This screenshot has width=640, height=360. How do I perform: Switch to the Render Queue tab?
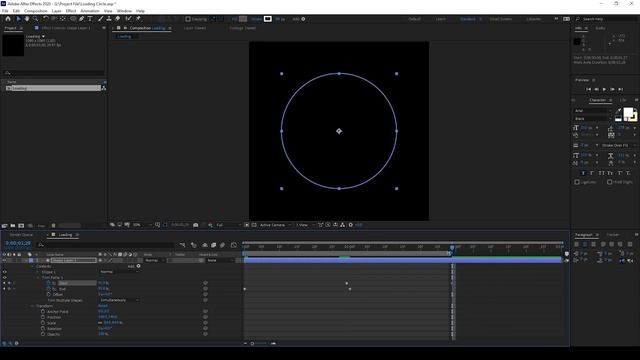21,235
